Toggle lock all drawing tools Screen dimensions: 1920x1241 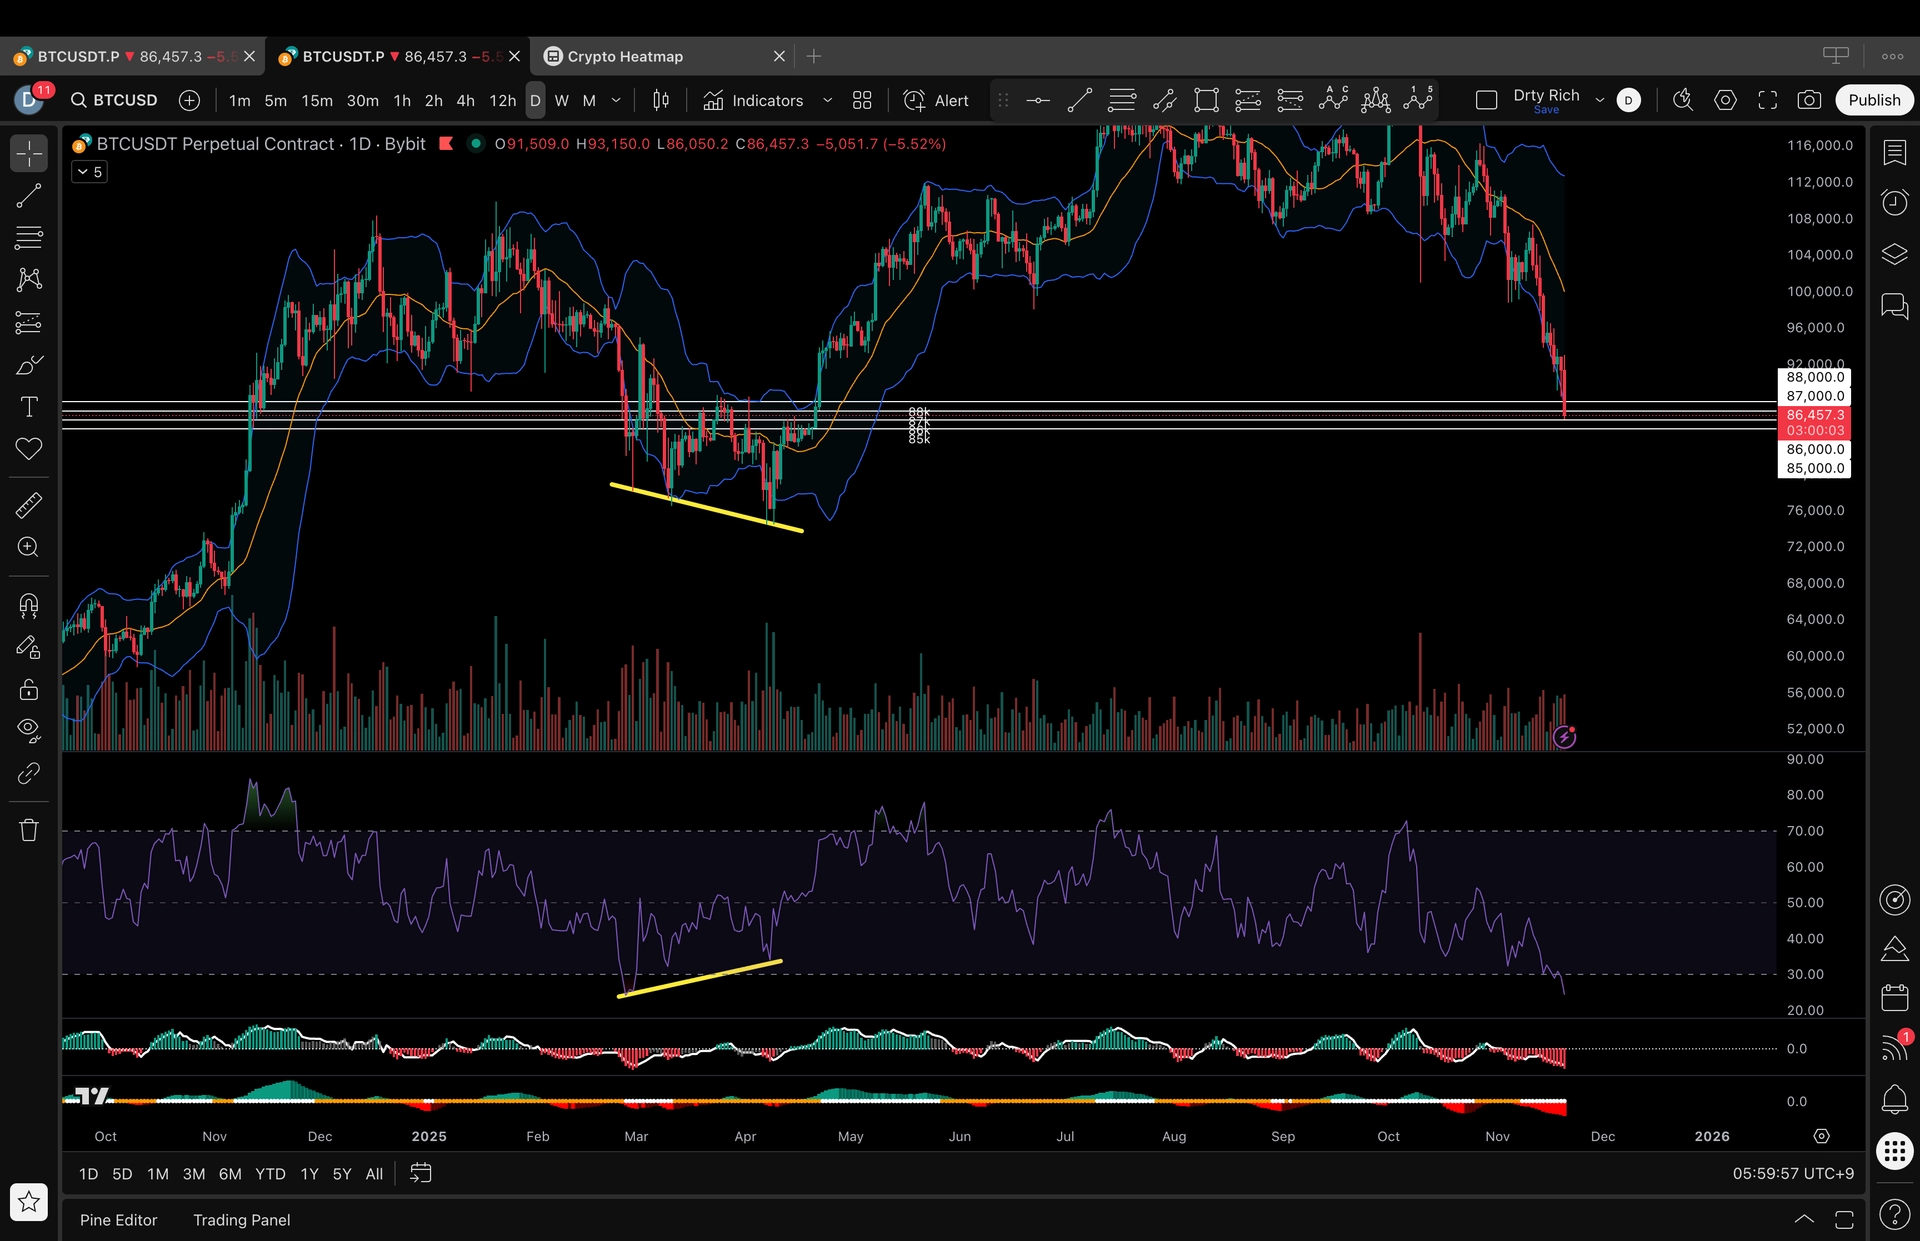point(29,690)
